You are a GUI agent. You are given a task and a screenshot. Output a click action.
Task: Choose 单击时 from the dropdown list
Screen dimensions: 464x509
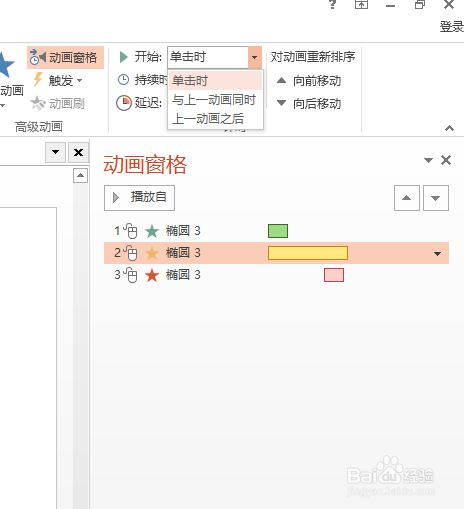(x=215, y=81)
